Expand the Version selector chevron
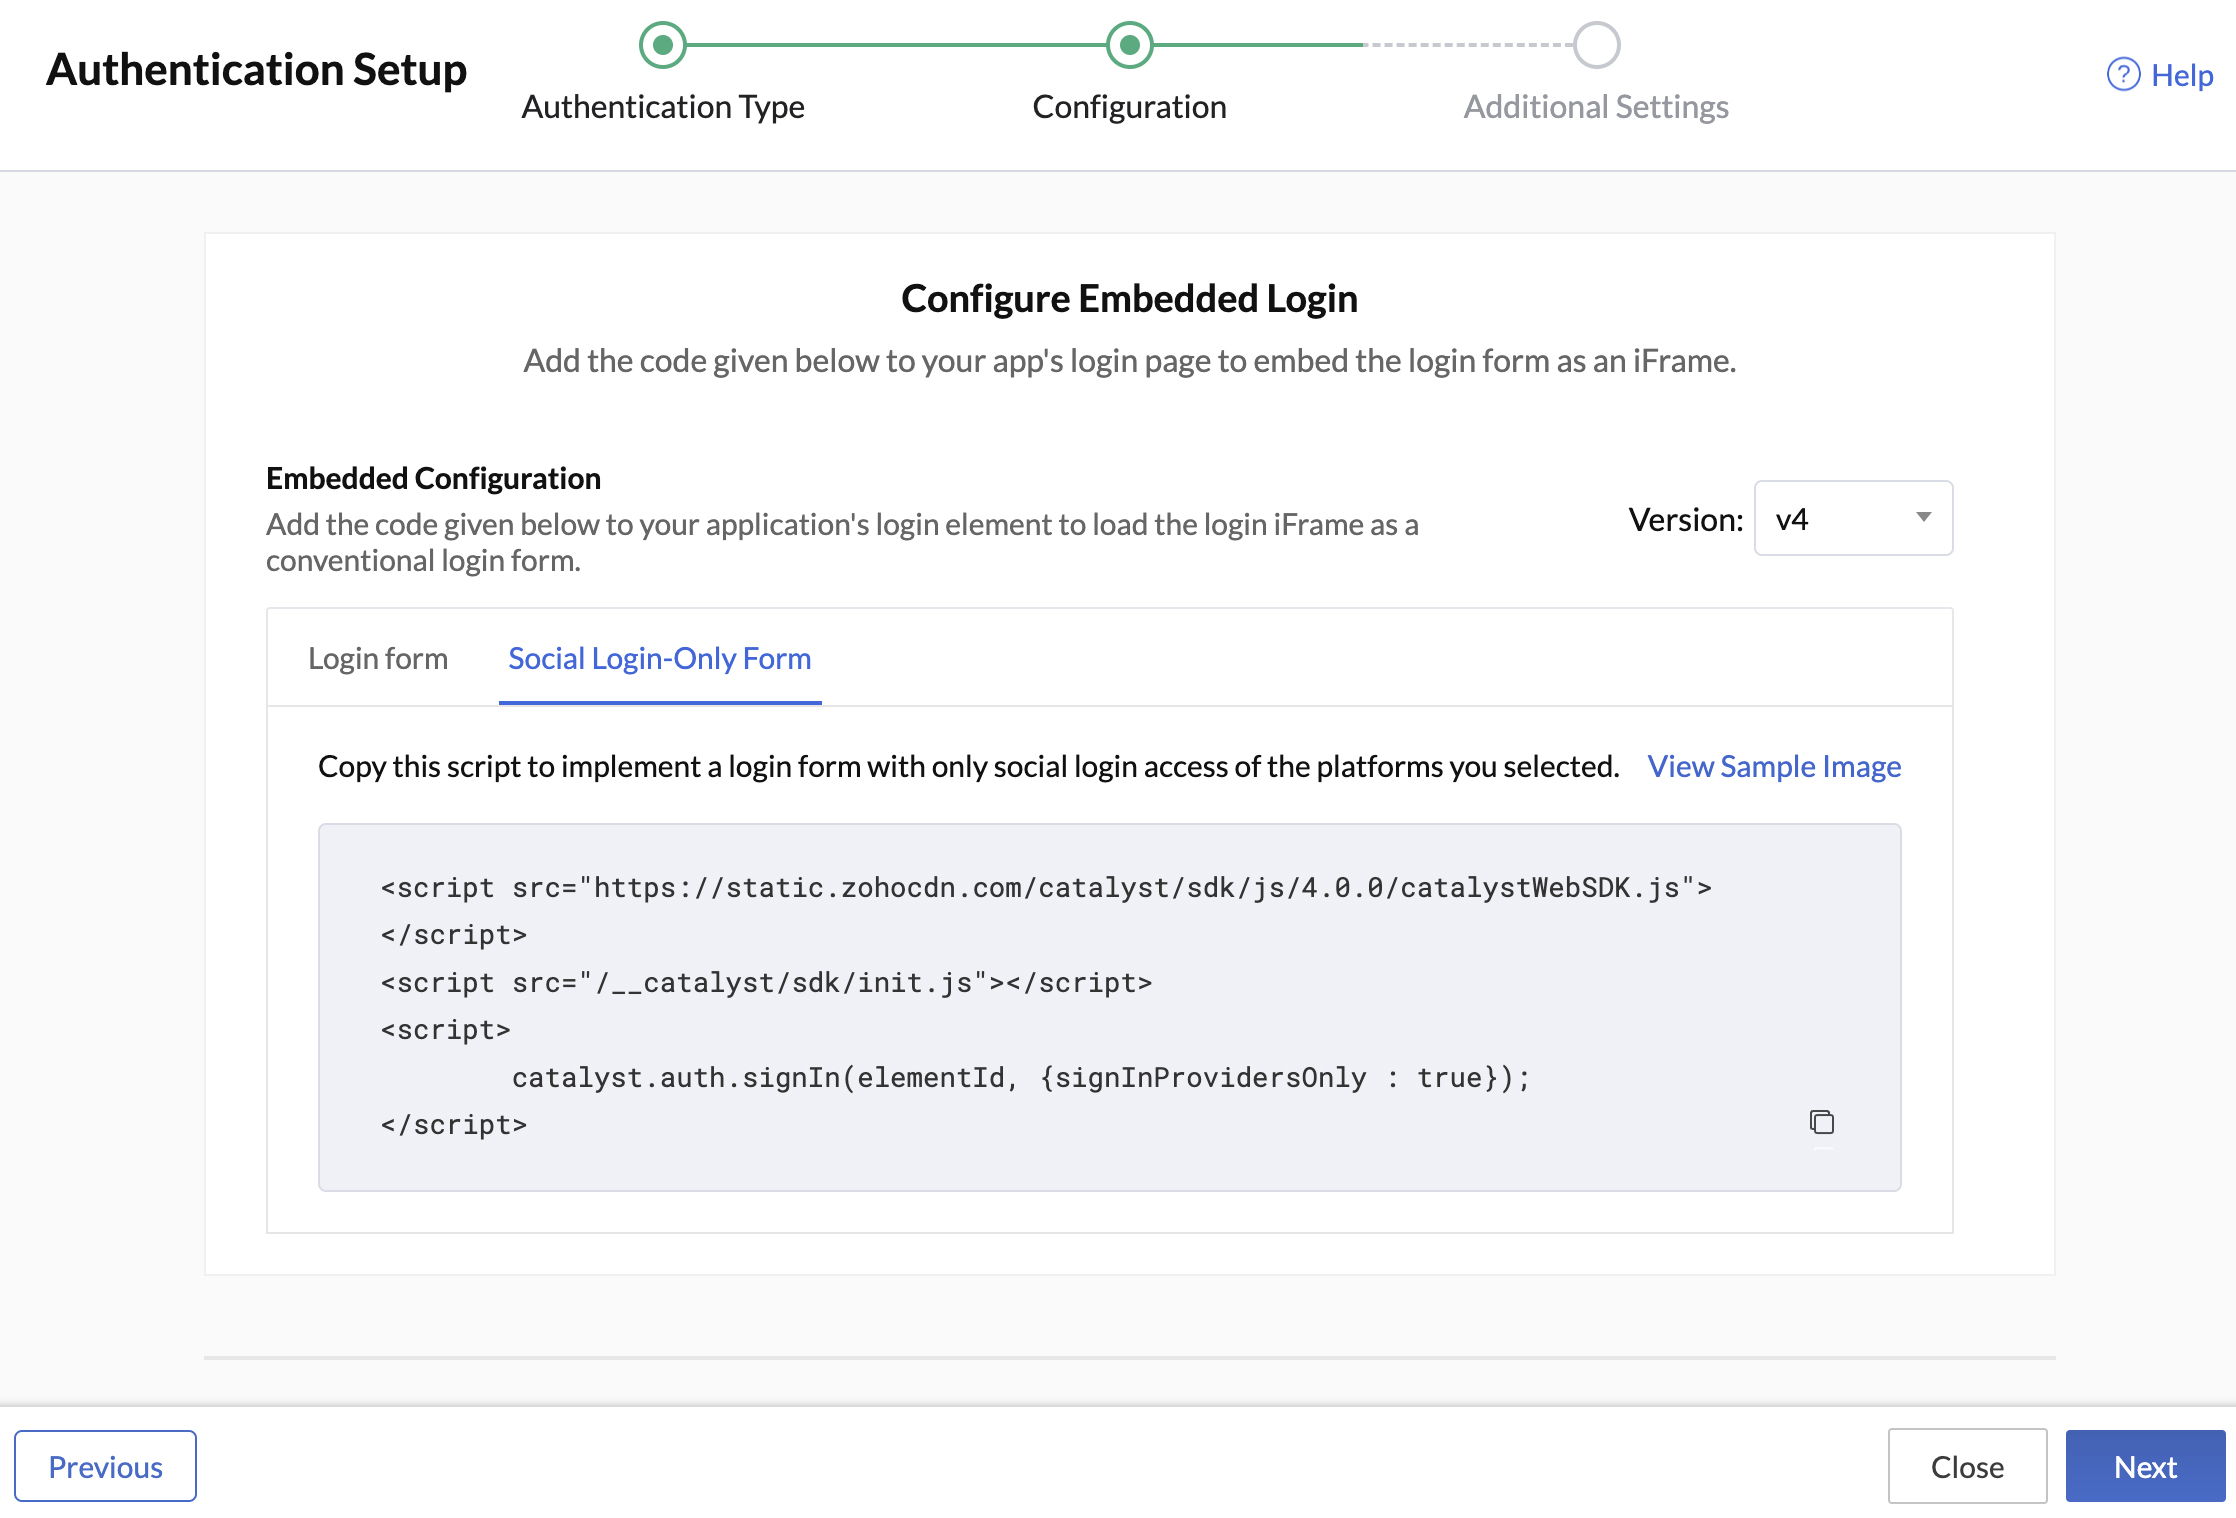This screenshot has width=2236, height=1518. pyautogui.click(x=1925, y=518)
